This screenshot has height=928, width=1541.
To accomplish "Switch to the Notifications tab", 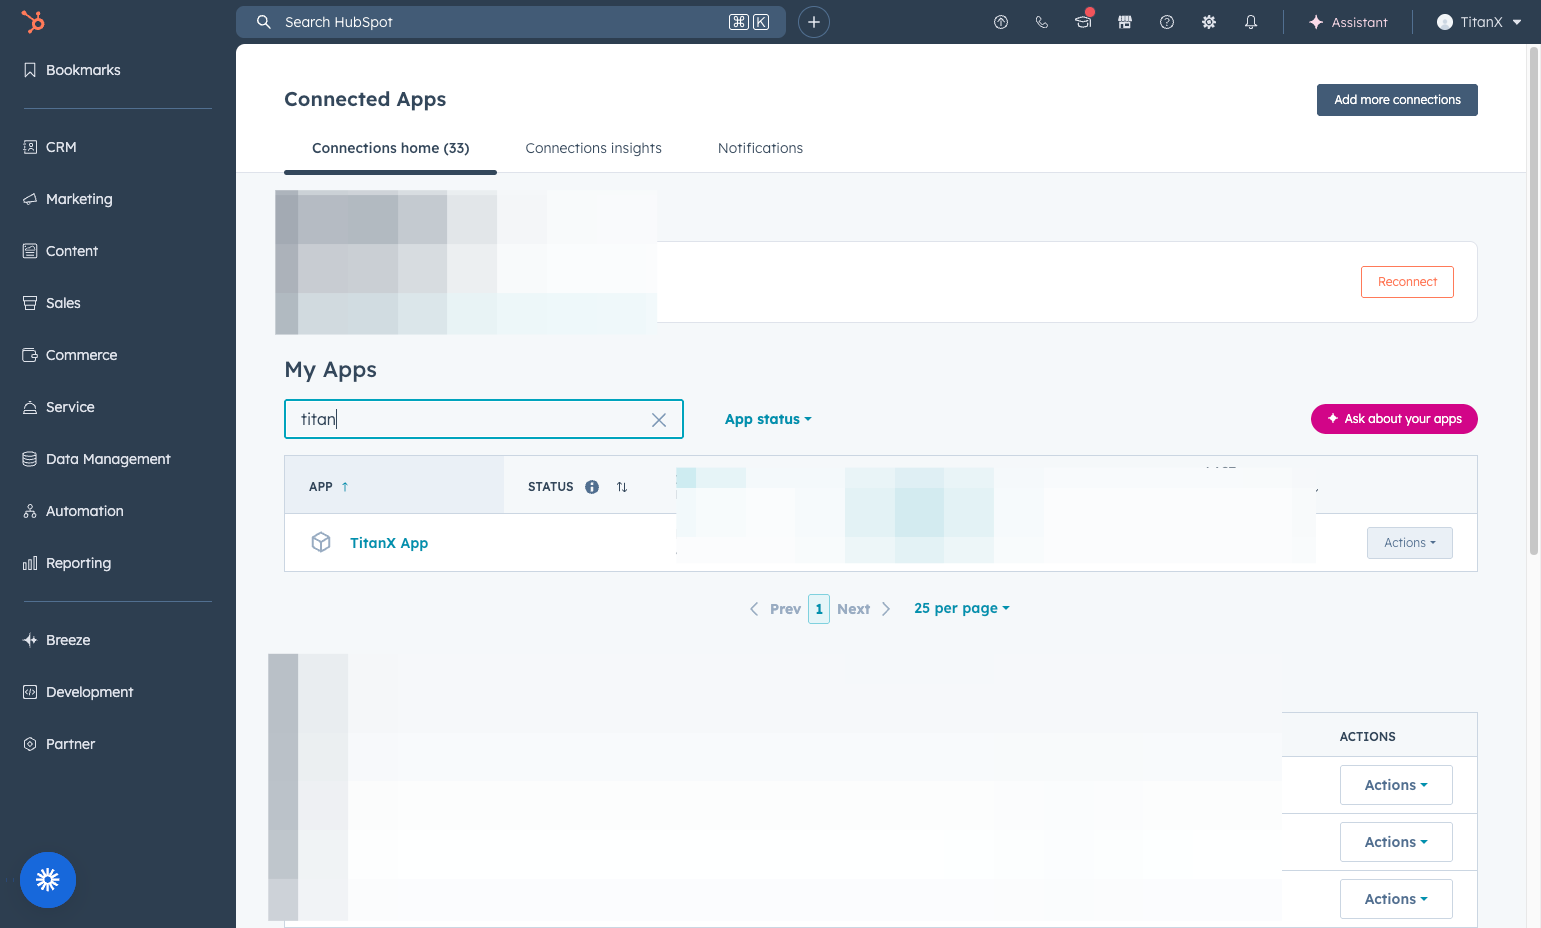I will point(760,148).
